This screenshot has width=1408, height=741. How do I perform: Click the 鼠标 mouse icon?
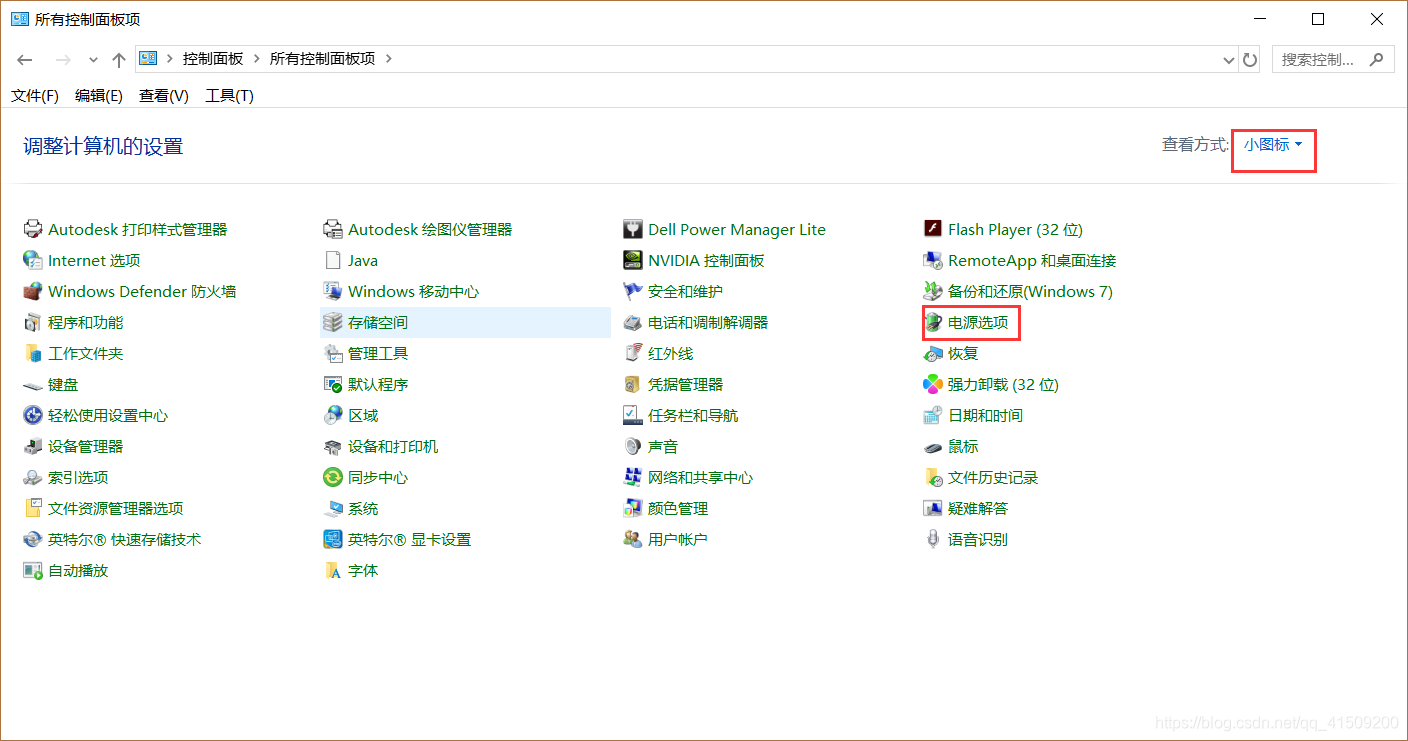[933, 446]
